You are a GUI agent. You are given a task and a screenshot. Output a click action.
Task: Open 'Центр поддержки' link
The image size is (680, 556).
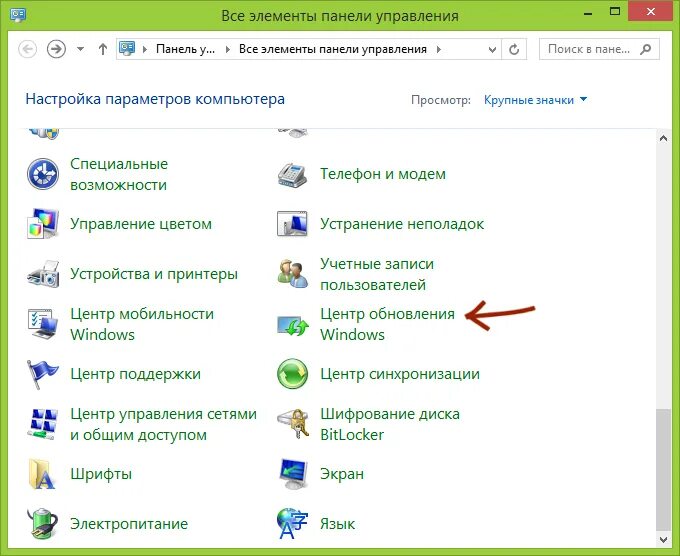(135, 374)
